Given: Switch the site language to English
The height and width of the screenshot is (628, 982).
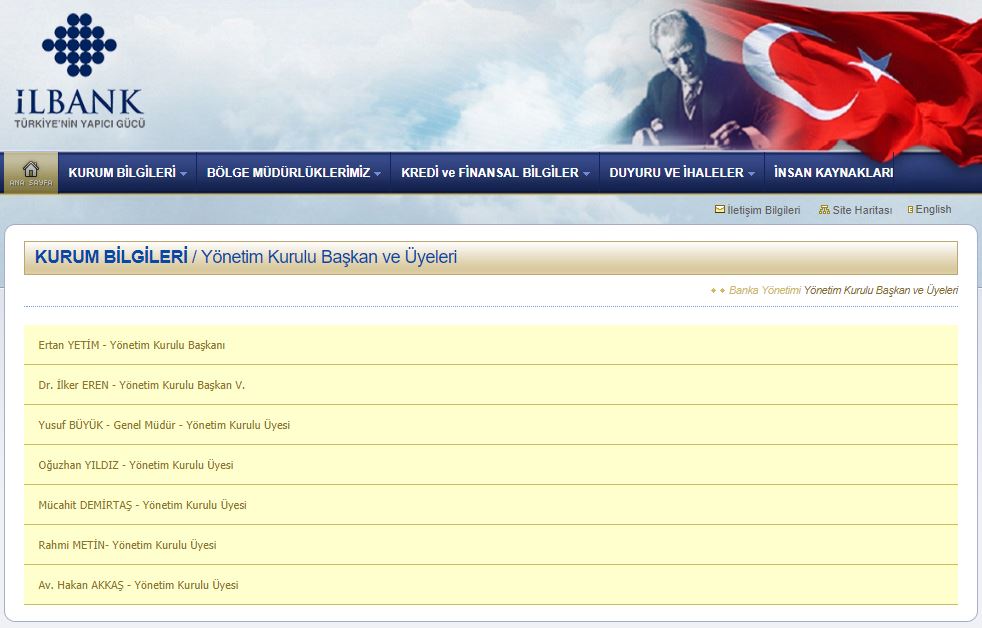Looking at the screenshot, I should tap(933, 210).
